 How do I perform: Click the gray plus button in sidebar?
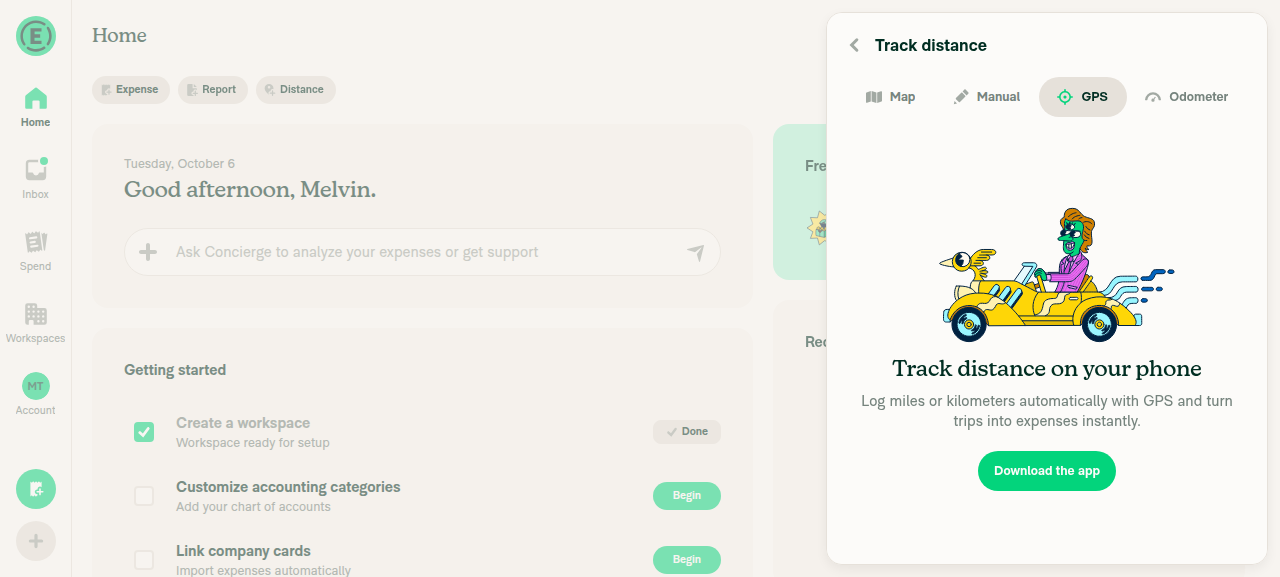coord(36,541)
